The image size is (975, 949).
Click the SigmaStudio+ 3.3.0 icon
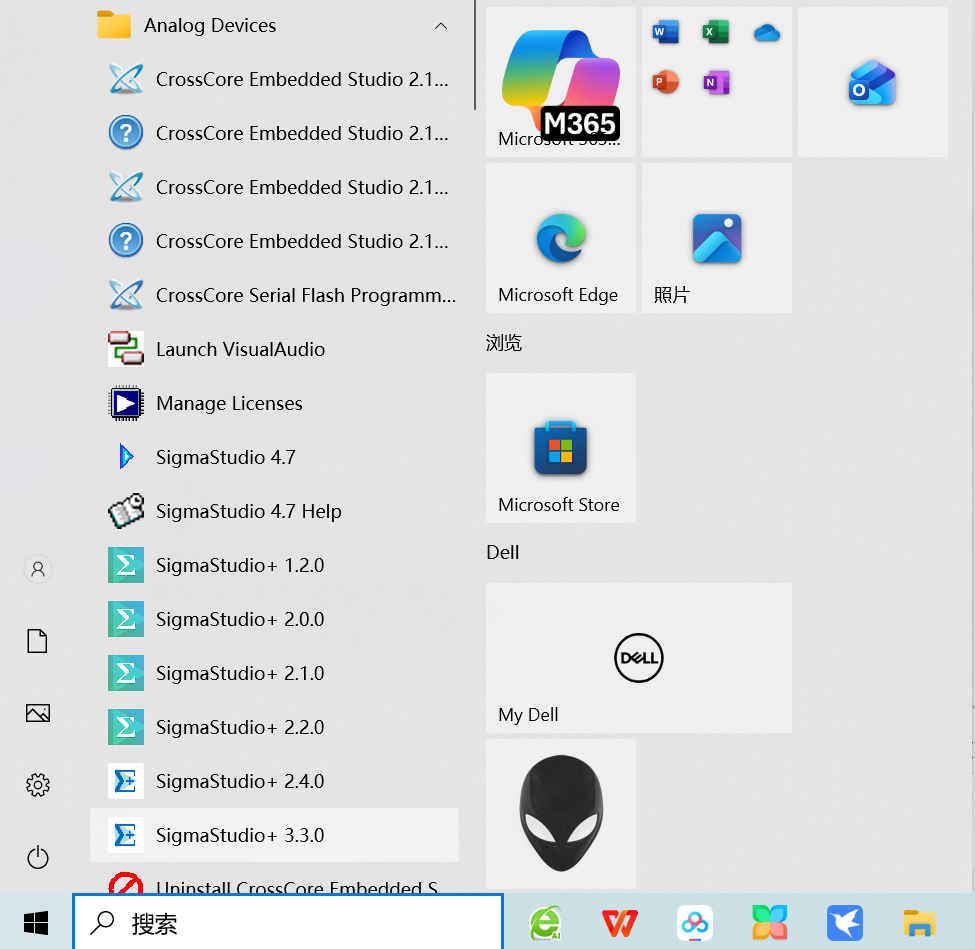tap(126, 835)
